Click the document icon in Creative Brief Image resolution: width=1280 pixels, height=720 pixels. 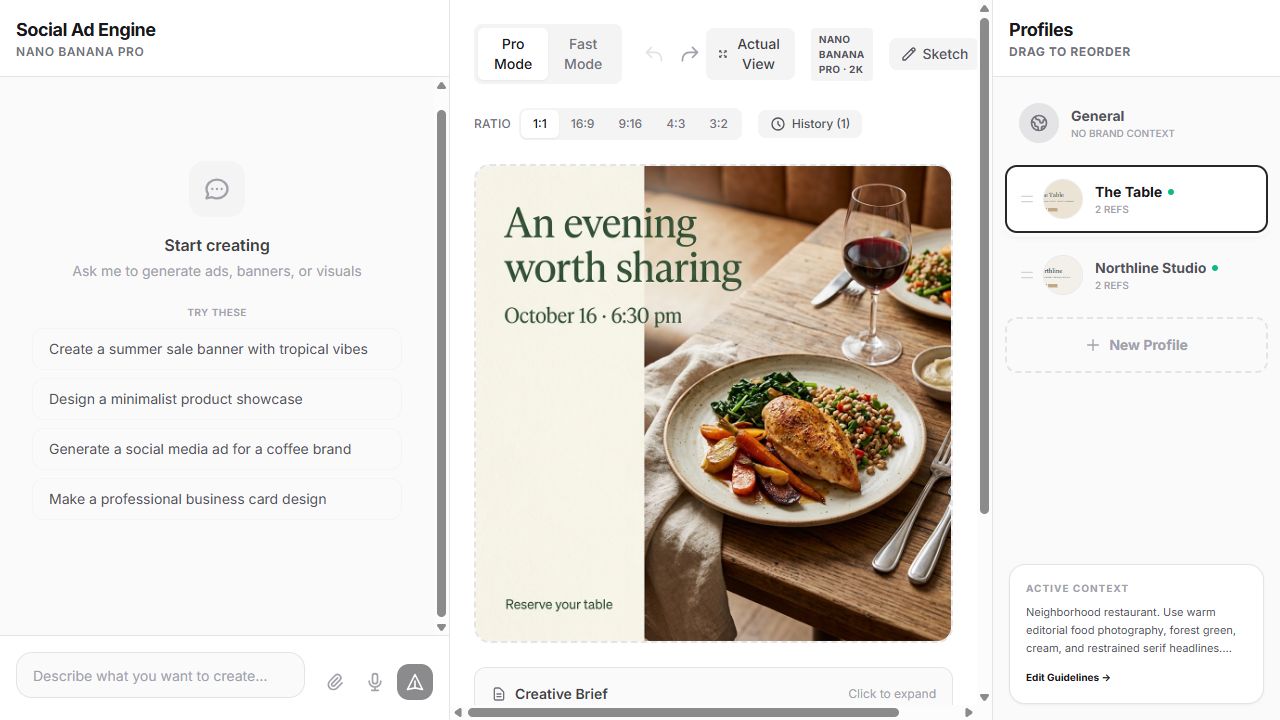tap(499, 694)
